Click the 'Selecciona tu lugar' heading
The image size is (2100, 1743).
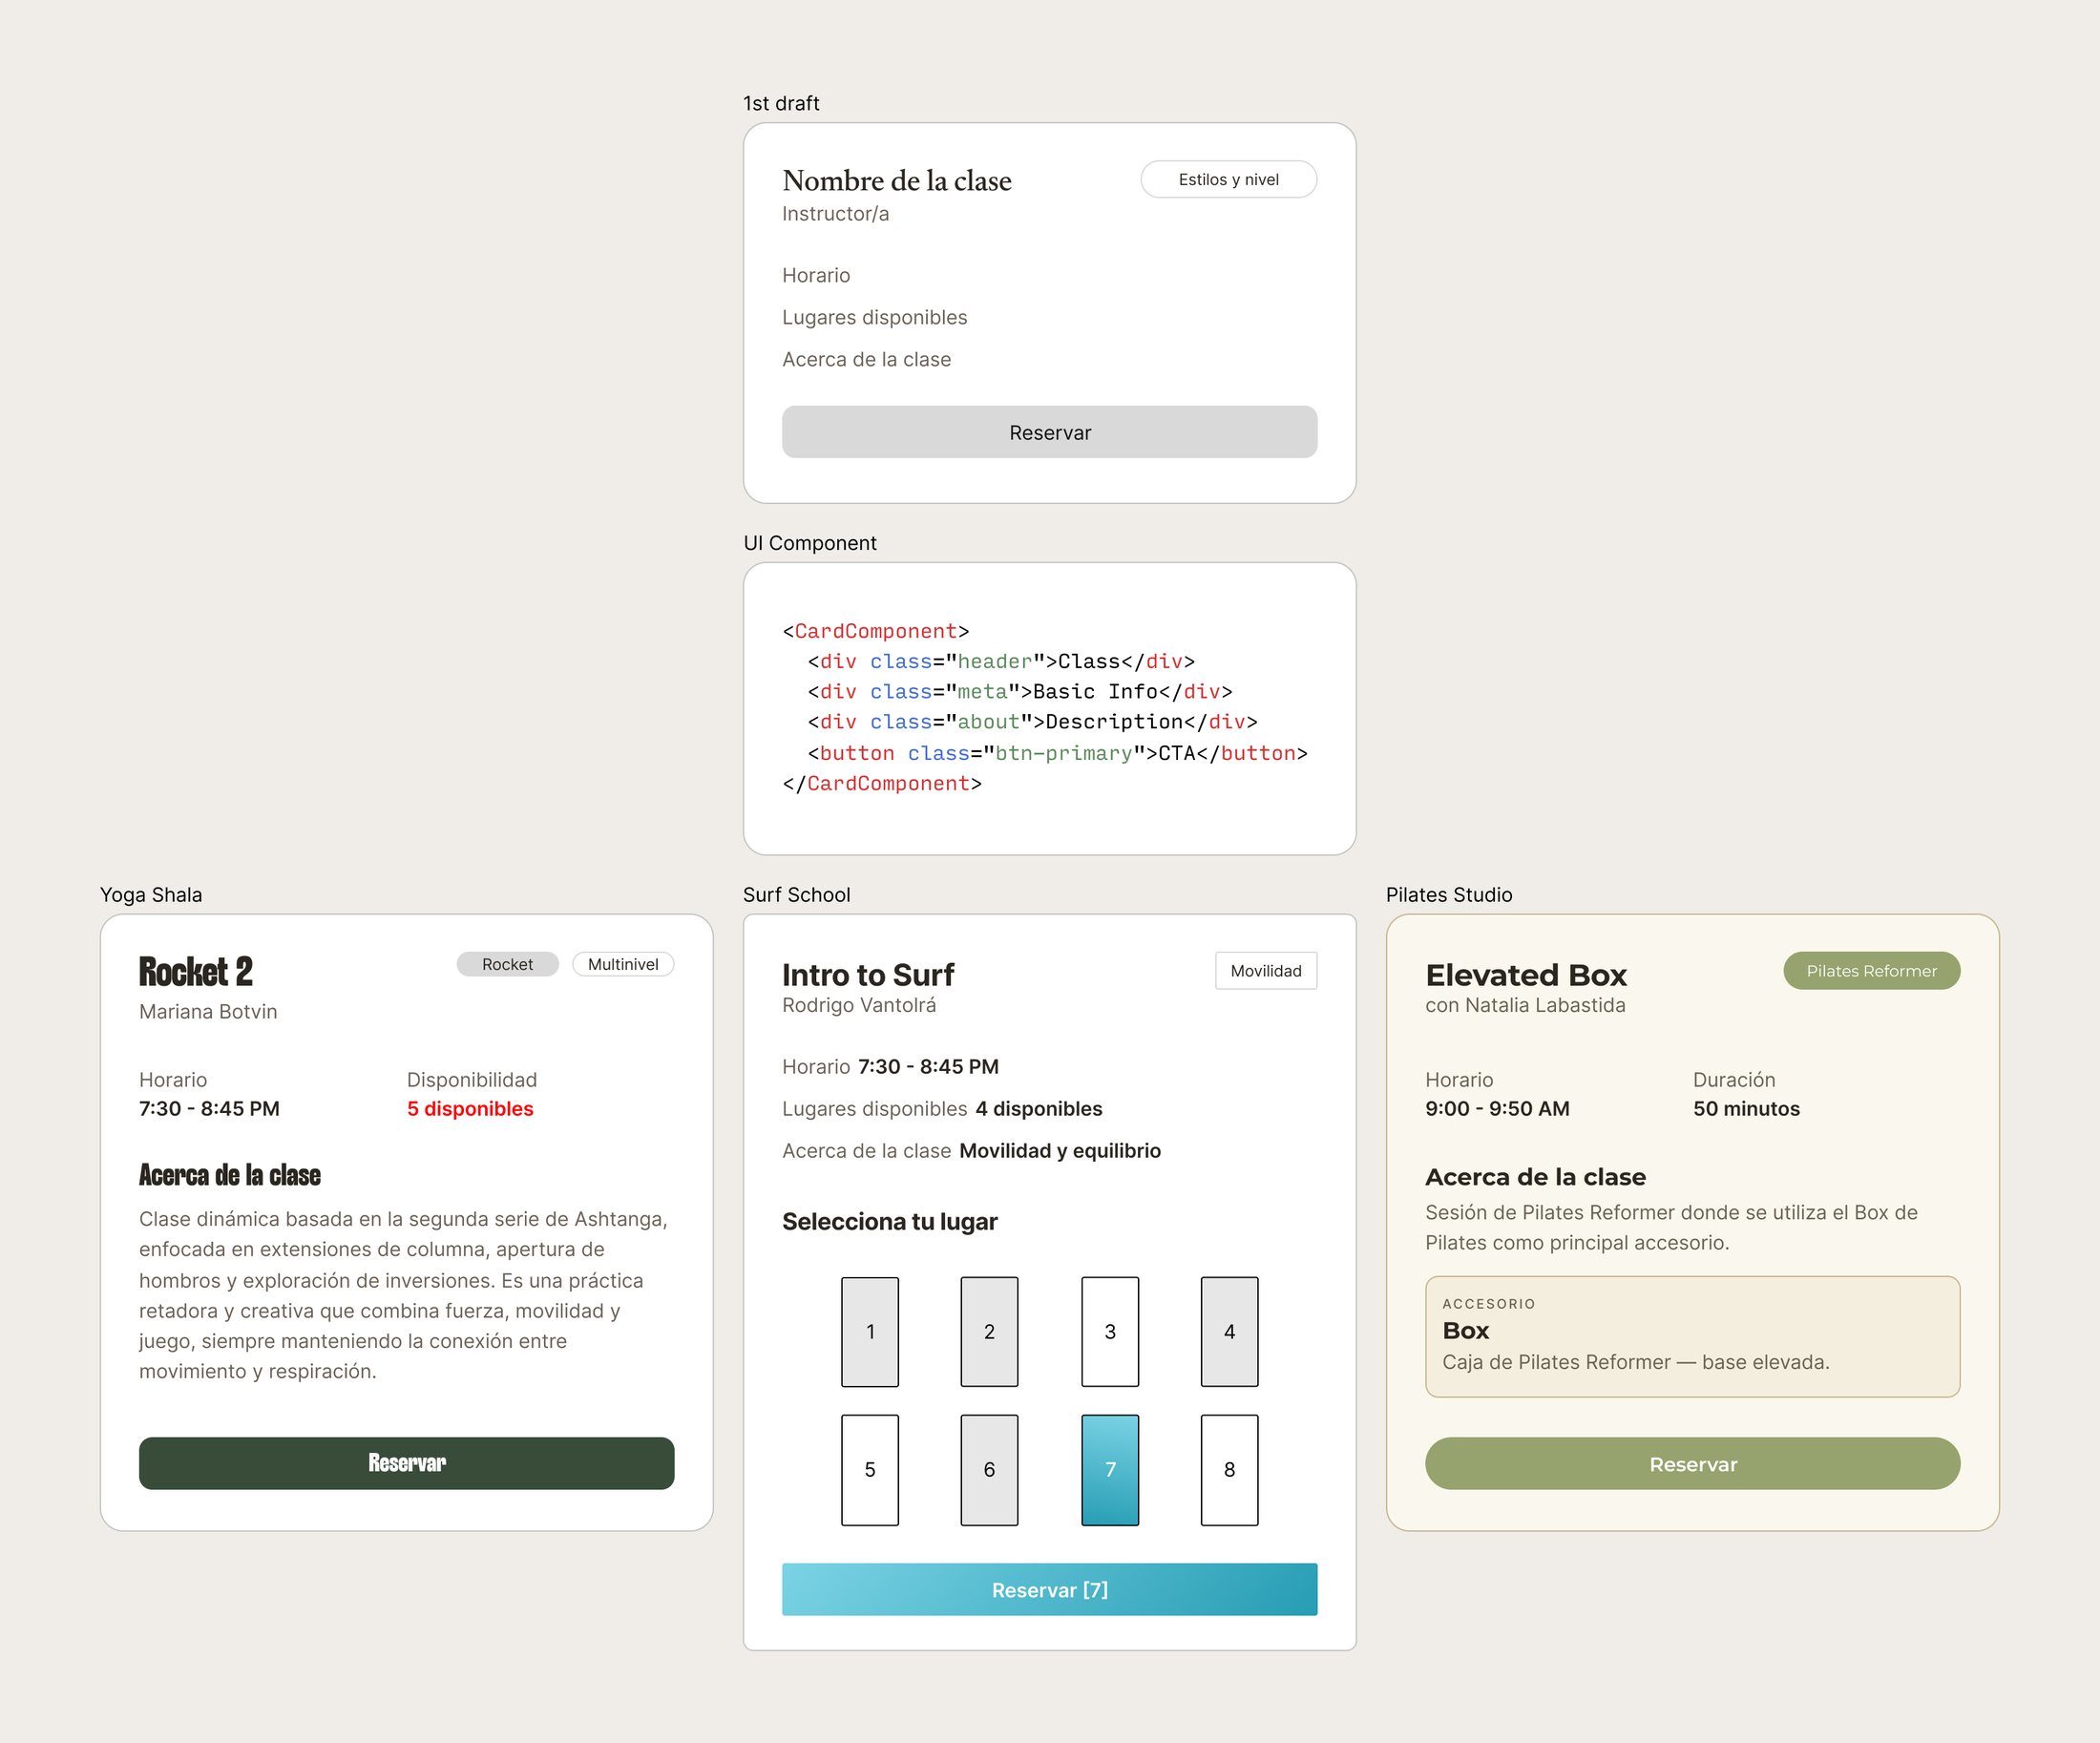click(x=890, y=1221)
